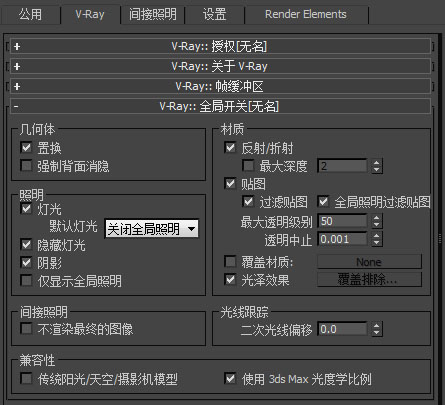The image size is (445, 405).
Task: Click the 最大深度 value field
Action: coord(342,166)
